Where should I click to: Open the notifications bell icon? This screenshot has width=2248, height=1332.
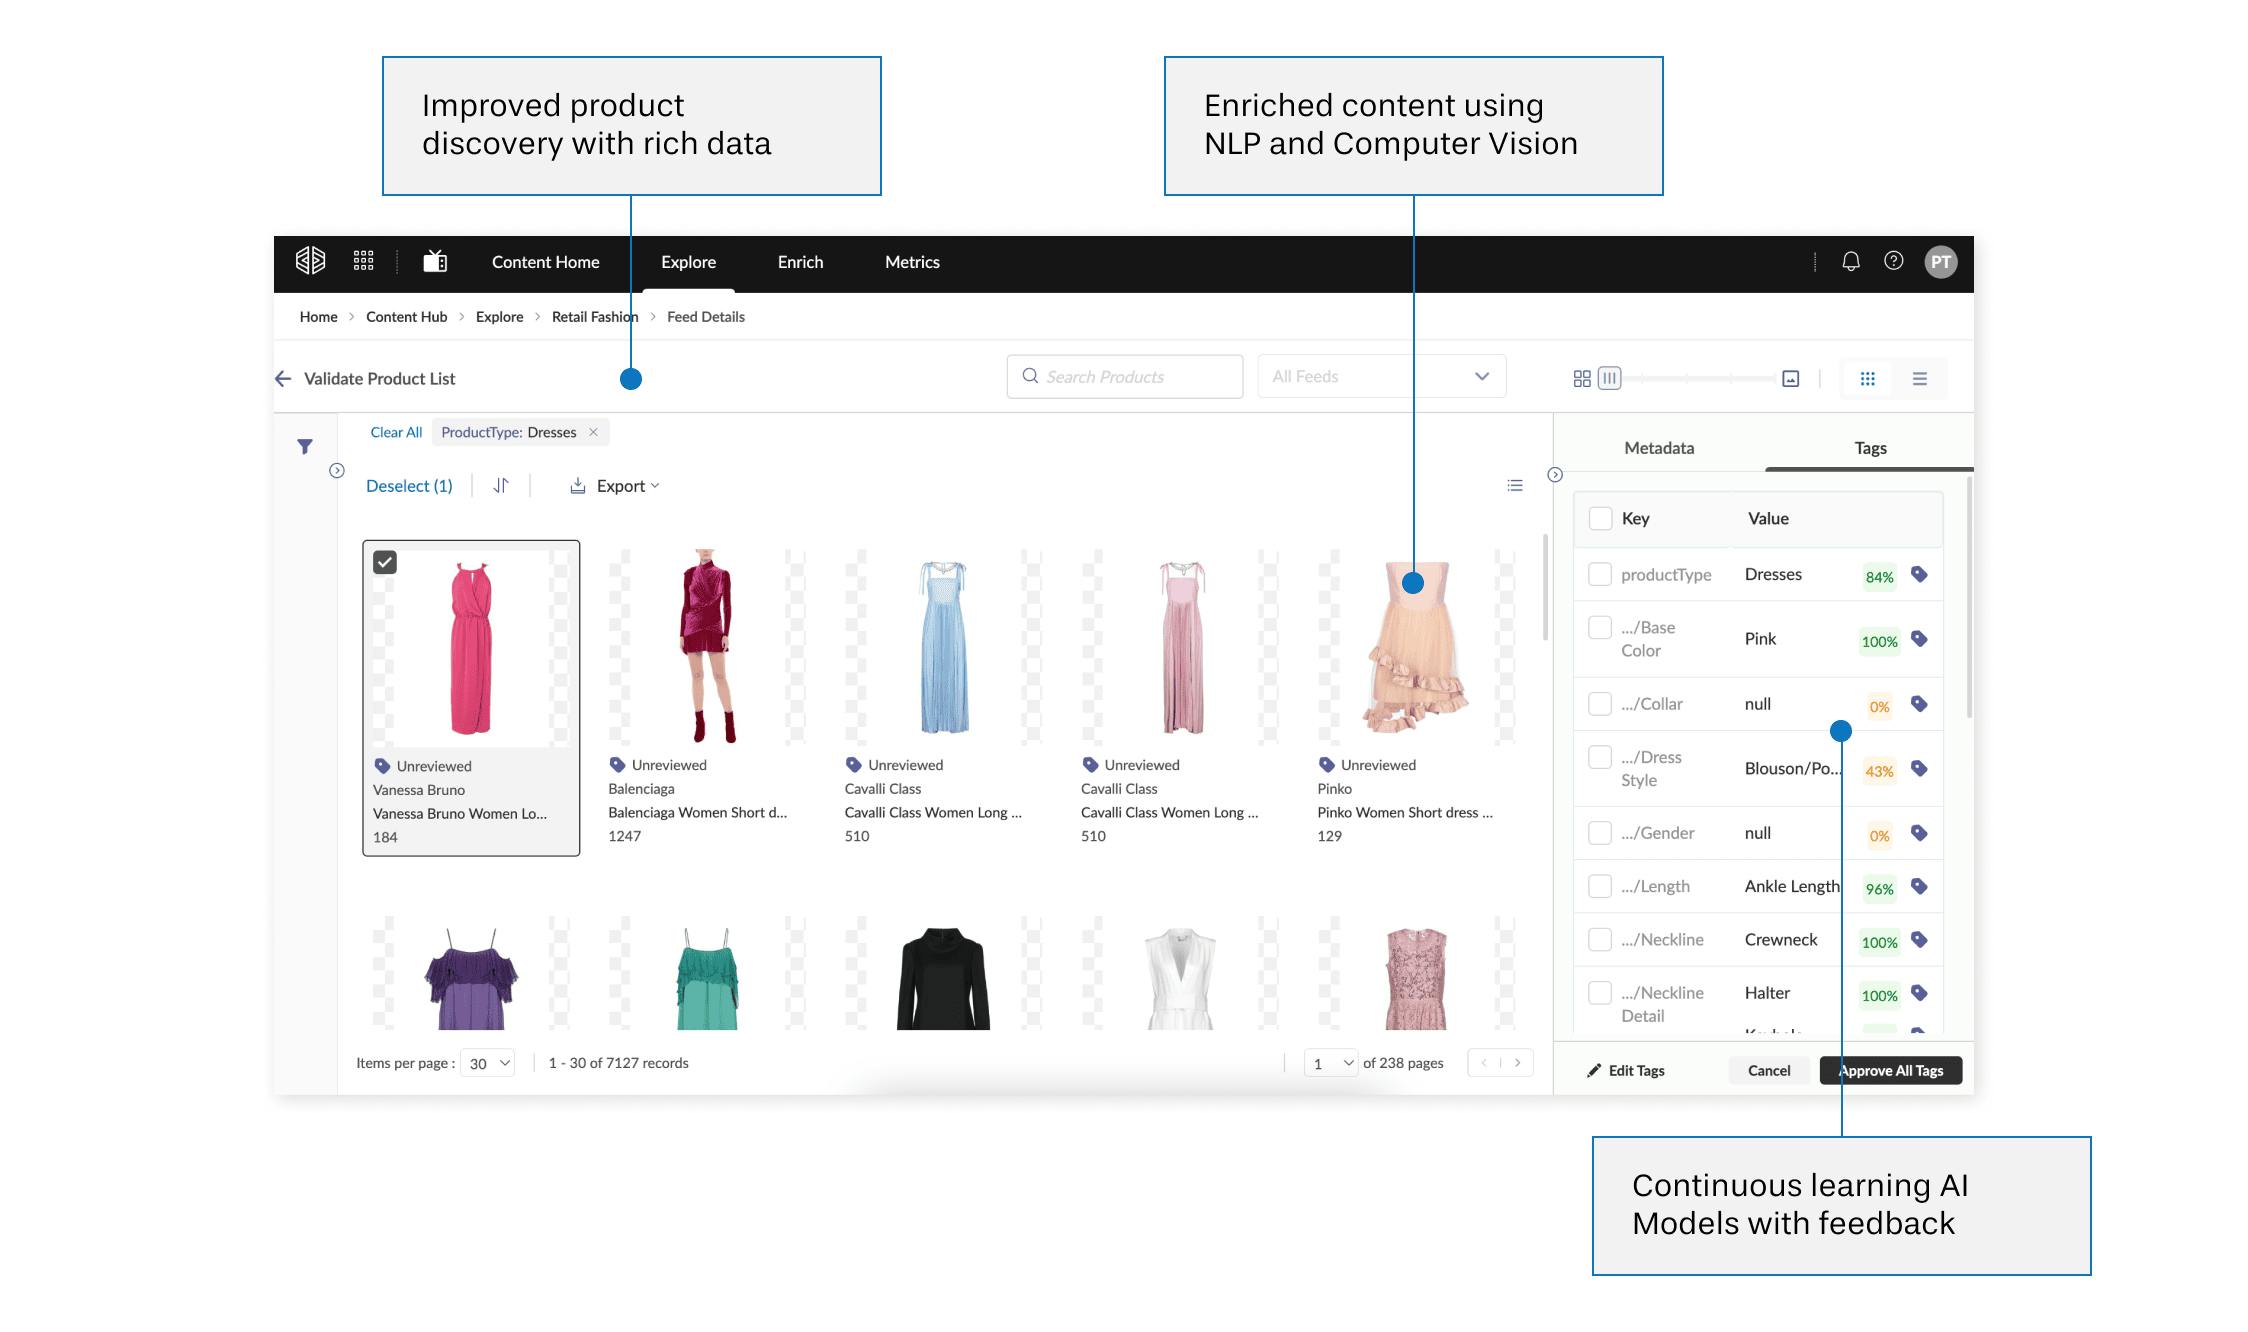coord(1850,262)
